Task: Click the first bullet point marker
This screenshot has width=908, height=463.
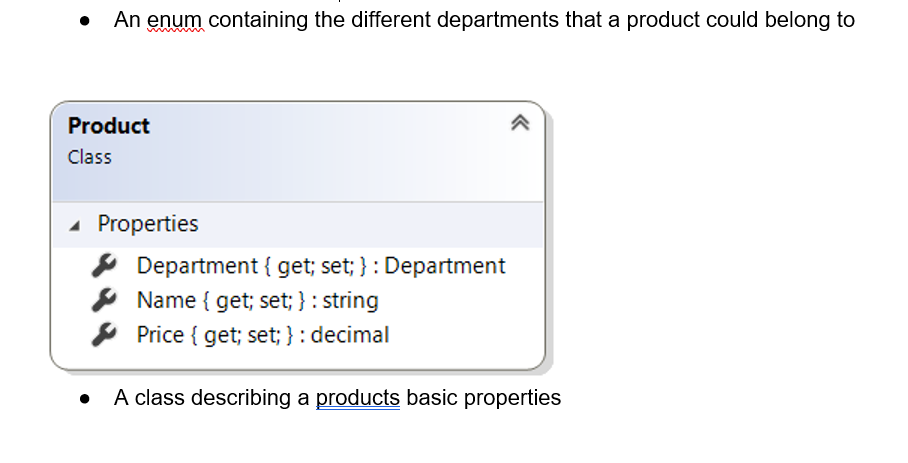Action: tap(85, 21)
